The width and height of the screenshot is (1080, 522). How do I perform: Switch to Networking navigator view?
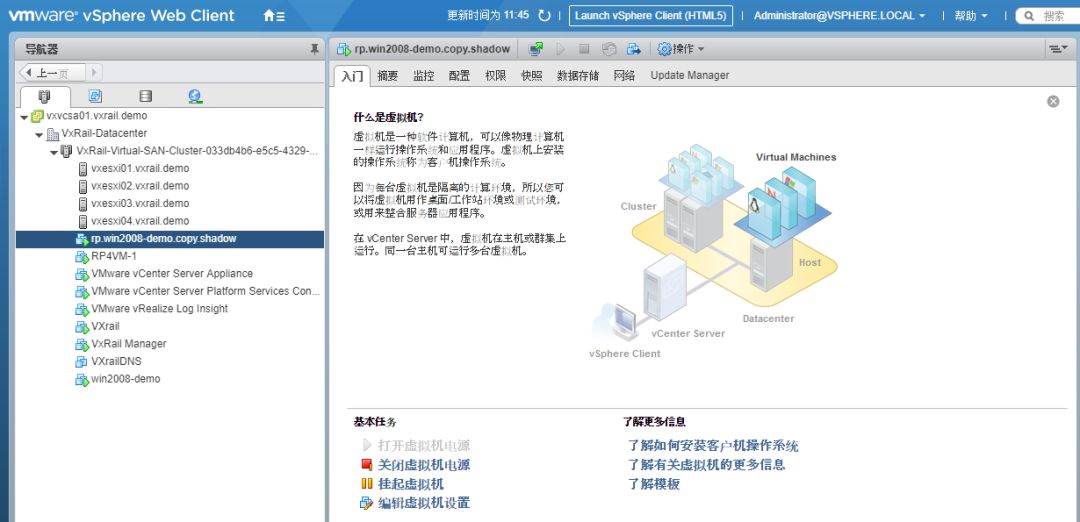tap(195, 96)
